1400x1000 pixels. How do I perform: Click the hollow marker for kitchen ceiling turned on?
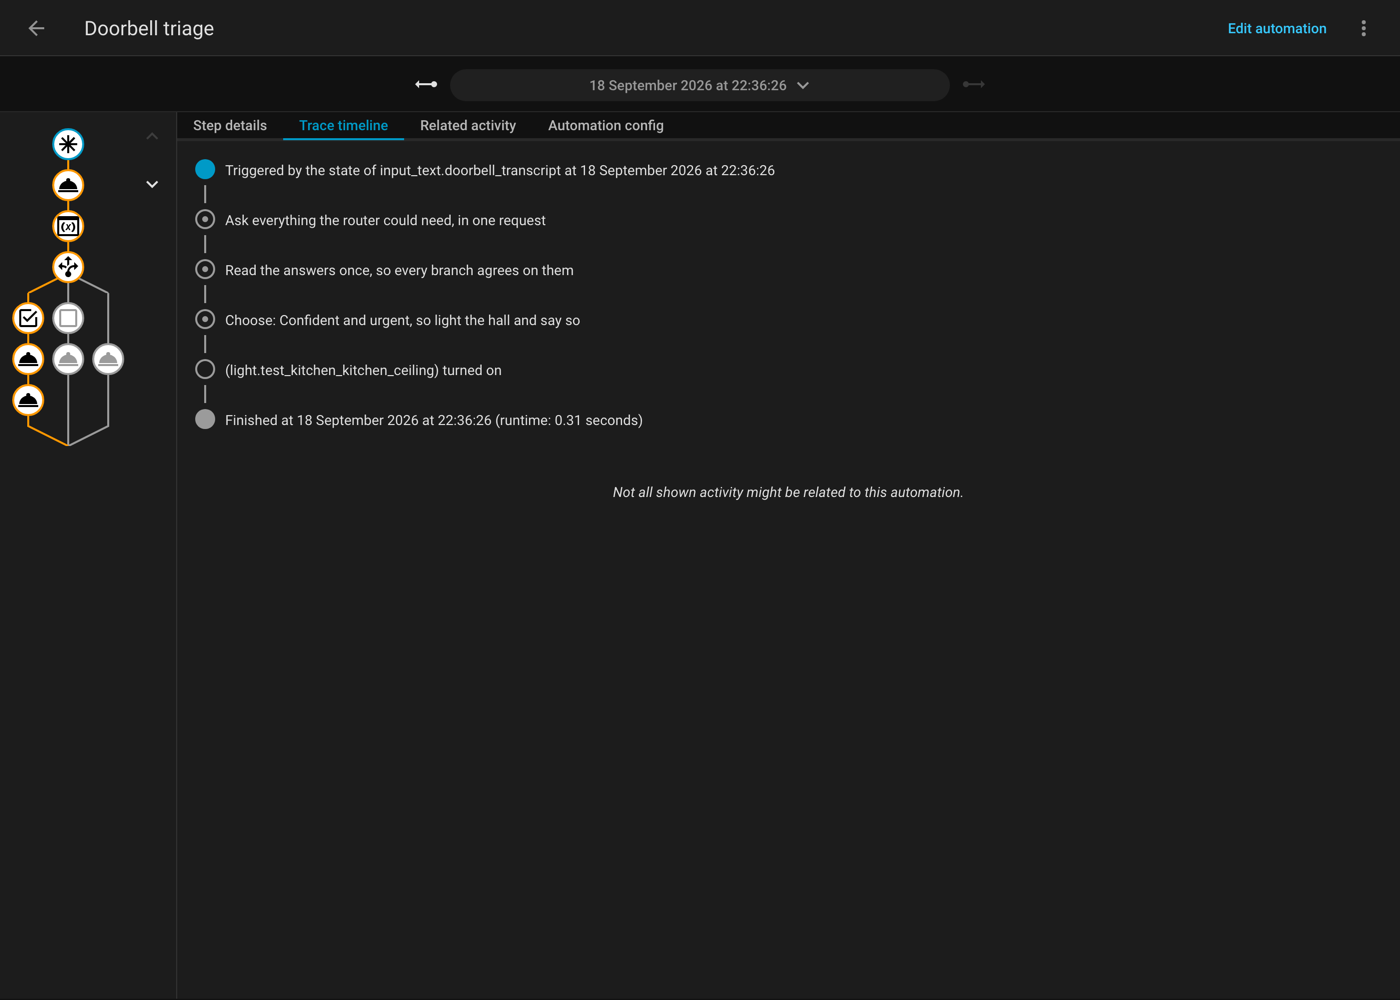coord(205,370)
